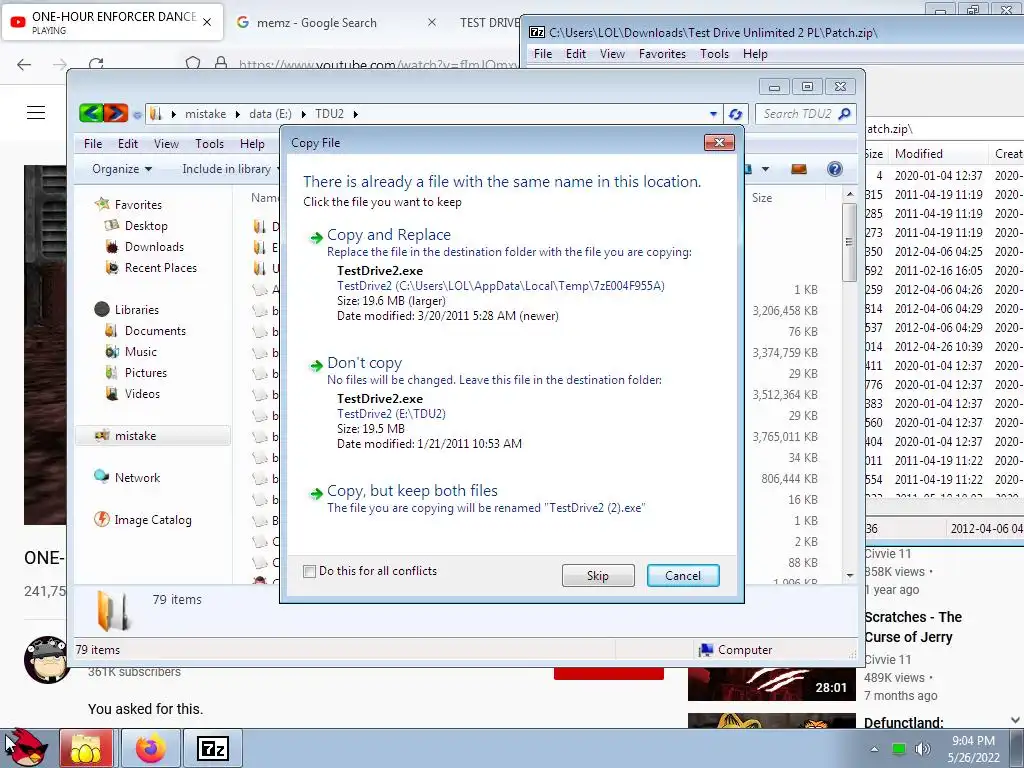Screen dimensions: 1024x768
Task: Click the Search TDU2 input field
Action: click(x=797, y=114)
